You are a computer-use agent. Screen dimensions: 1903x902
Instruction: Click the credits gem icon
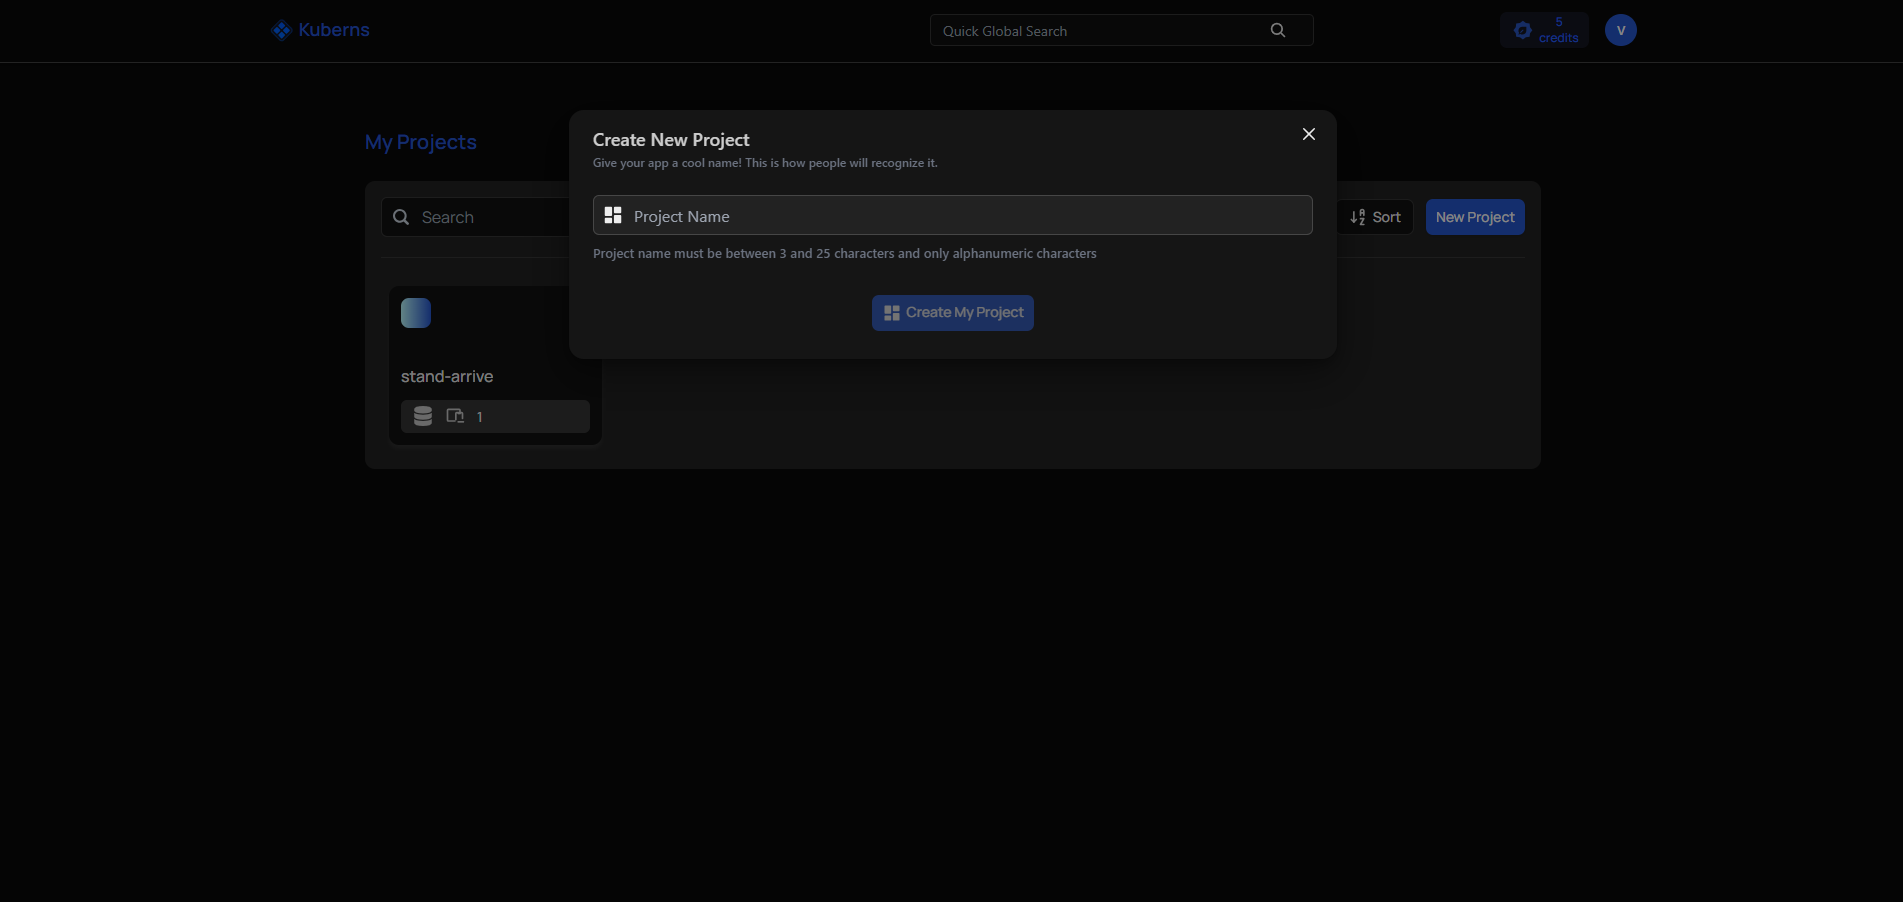(x=1522, y=30)
